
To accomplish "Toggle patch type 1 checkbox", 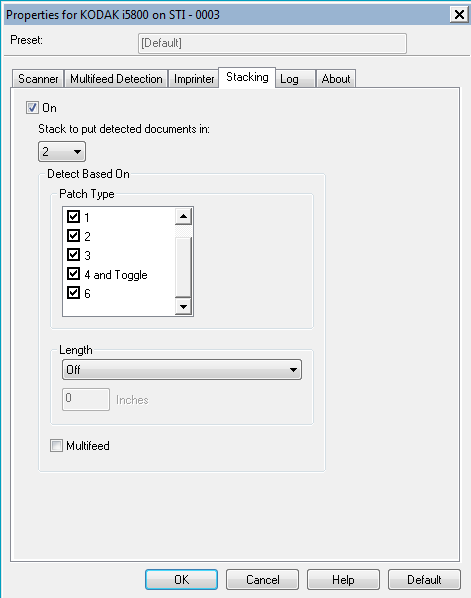I will point(73,217).
